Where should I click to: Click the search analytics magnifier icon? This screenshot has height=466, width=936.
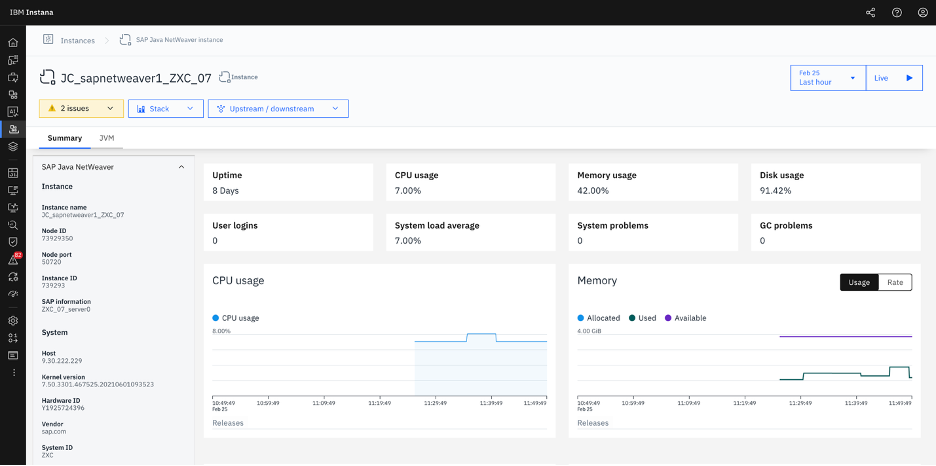[13, 225]
